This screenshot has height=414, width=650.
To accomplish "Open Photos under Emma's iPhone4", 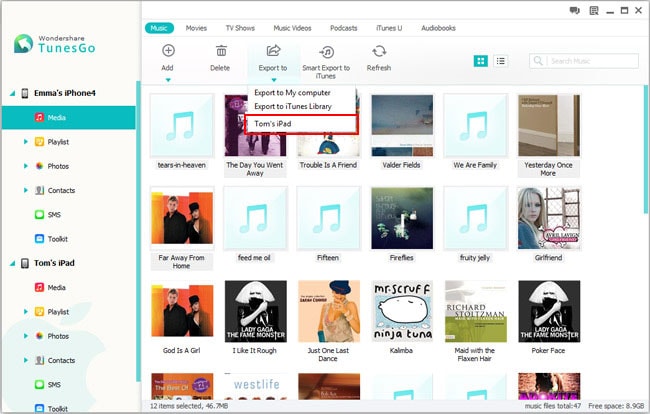I will [x=58, y=166].
